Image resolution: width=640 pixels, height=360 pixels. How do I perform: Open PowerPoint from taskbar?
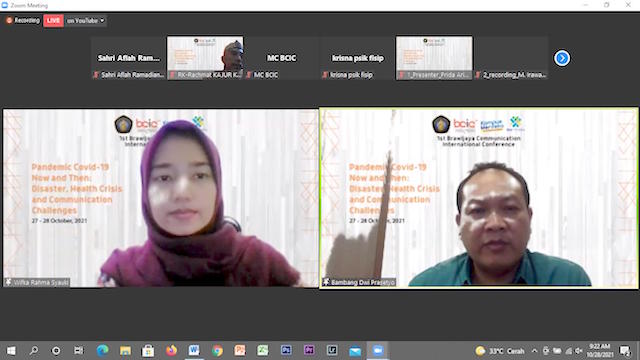[240, 351]
